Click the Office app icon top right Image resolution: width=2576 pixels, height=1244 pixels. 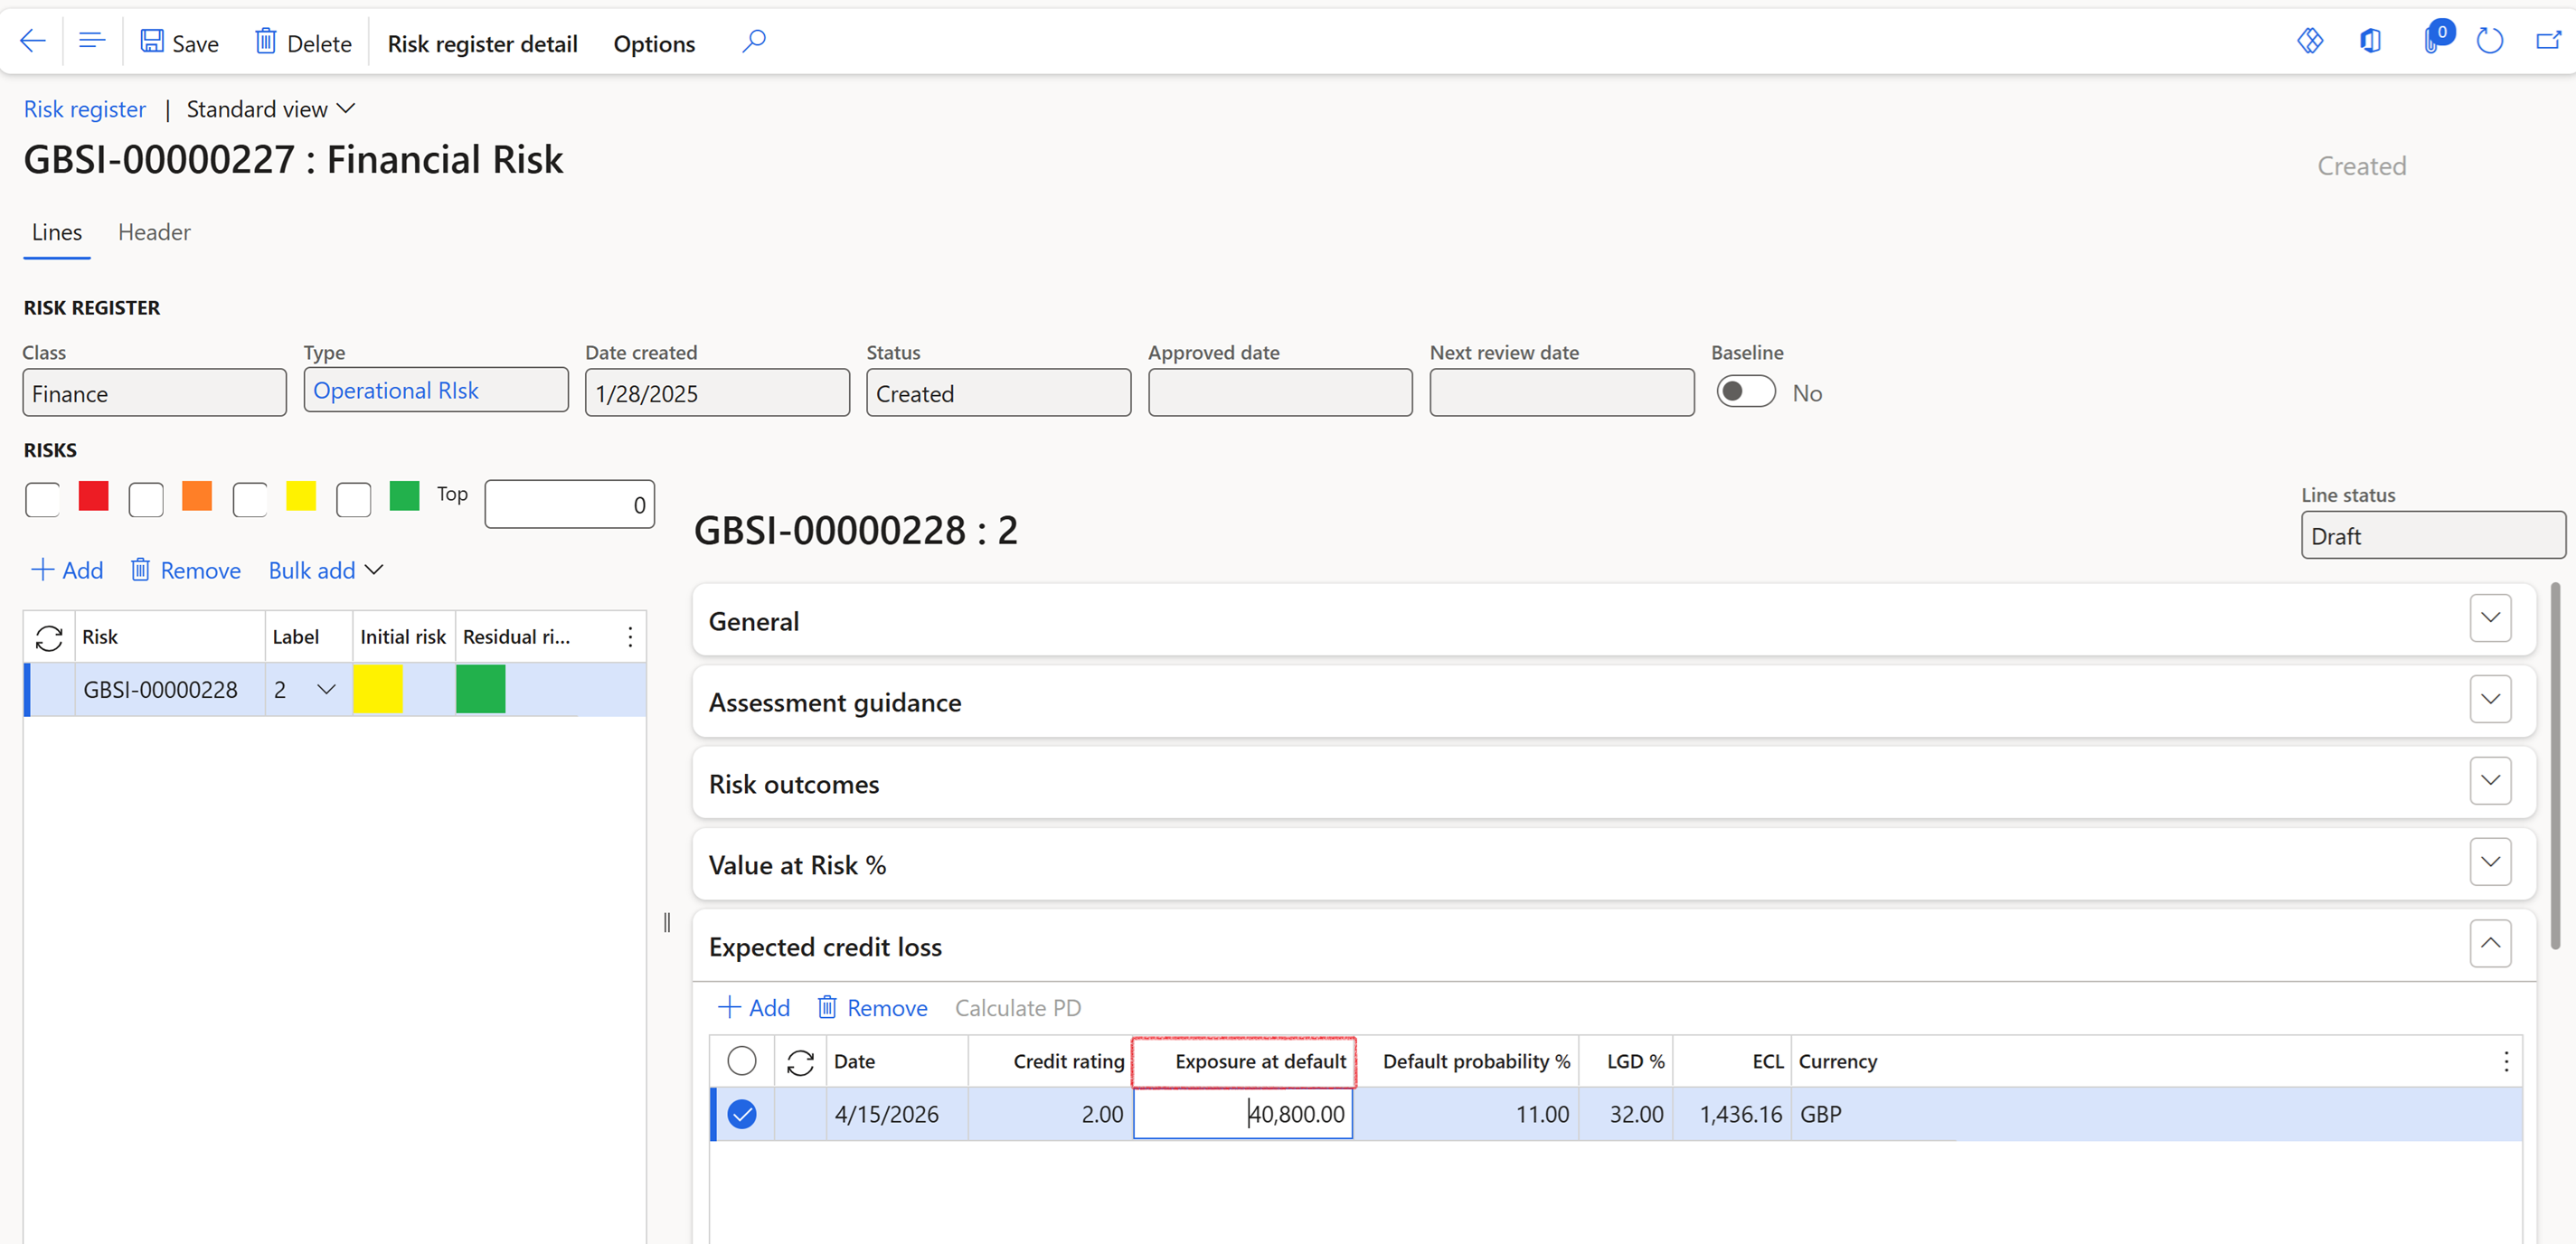2370,42
